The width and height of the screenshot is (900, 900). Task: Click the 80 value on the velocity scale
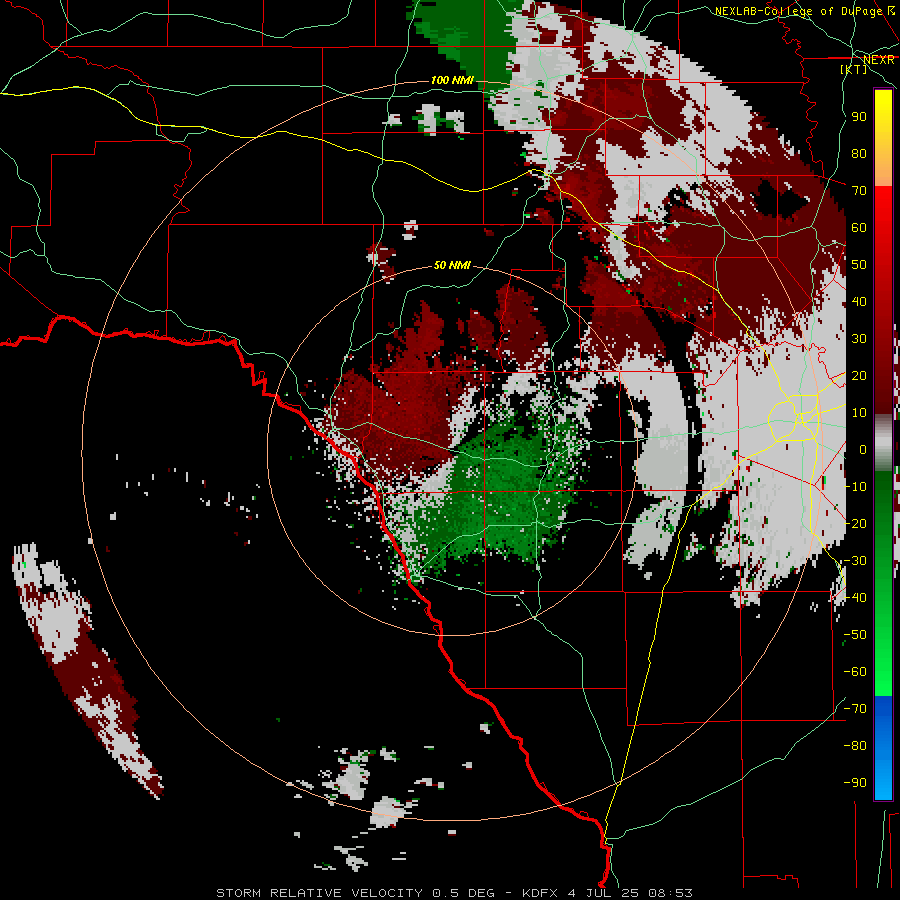coord(859,153)
